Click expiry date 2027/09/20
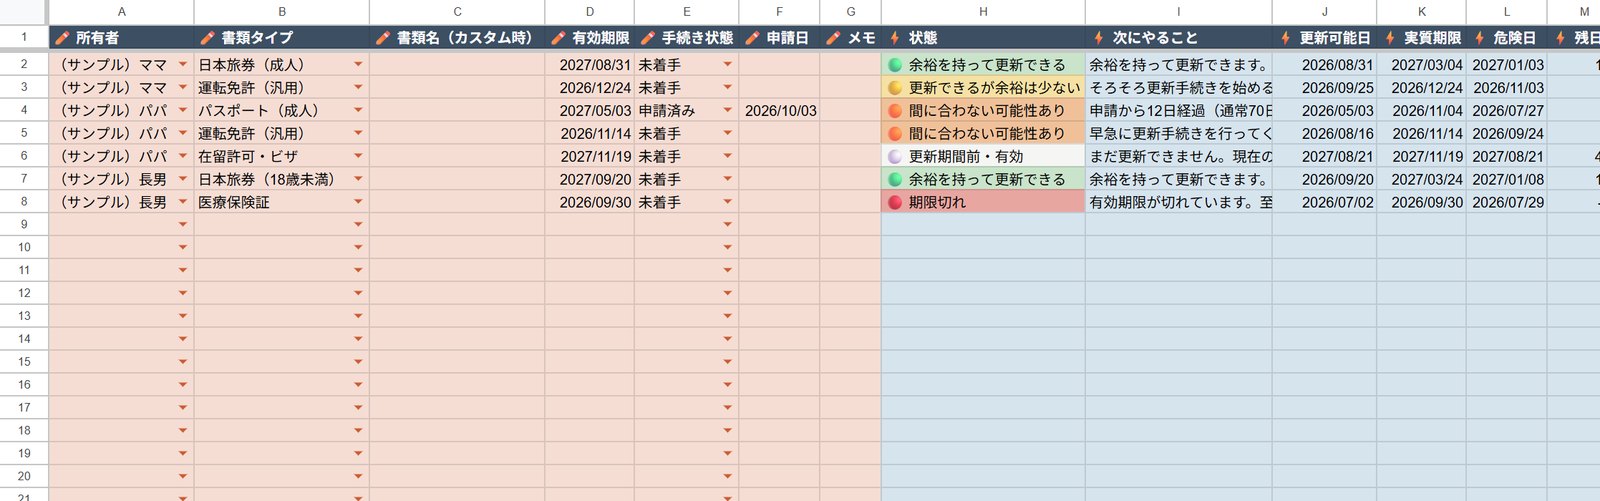1600x501 pixels. 595,179
